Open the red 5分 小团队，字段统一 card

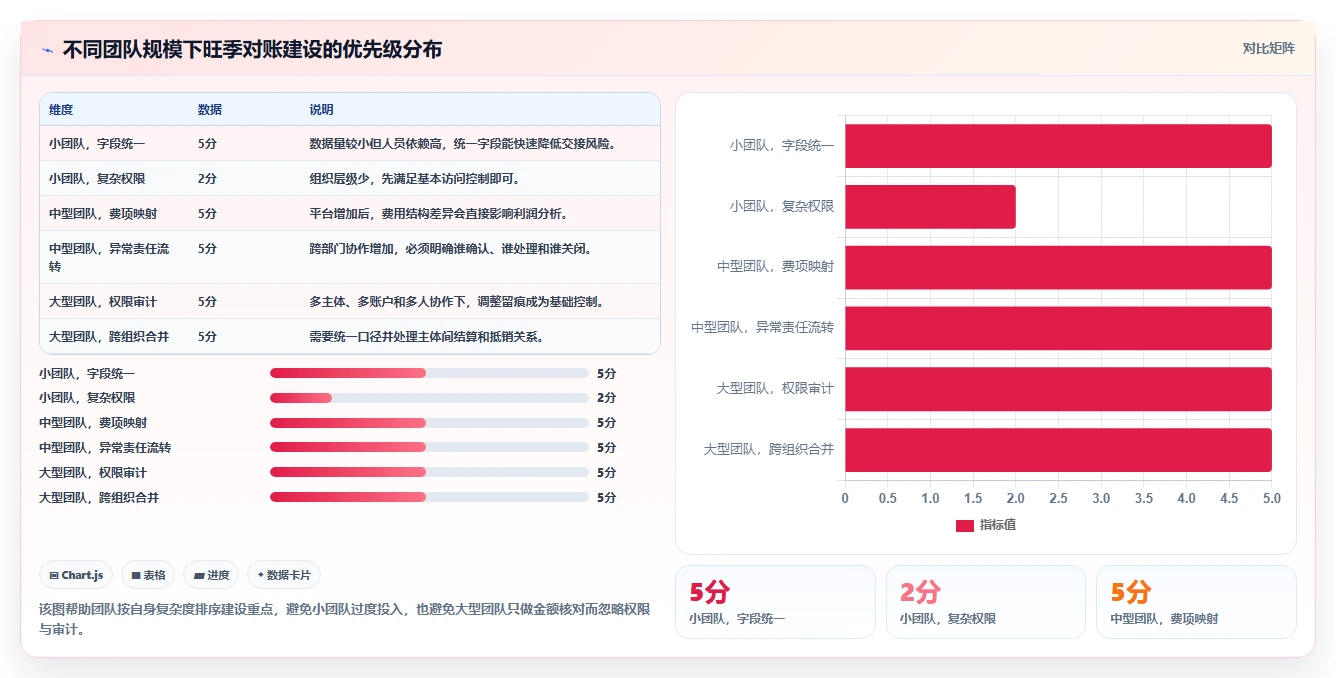click(775, 602)
